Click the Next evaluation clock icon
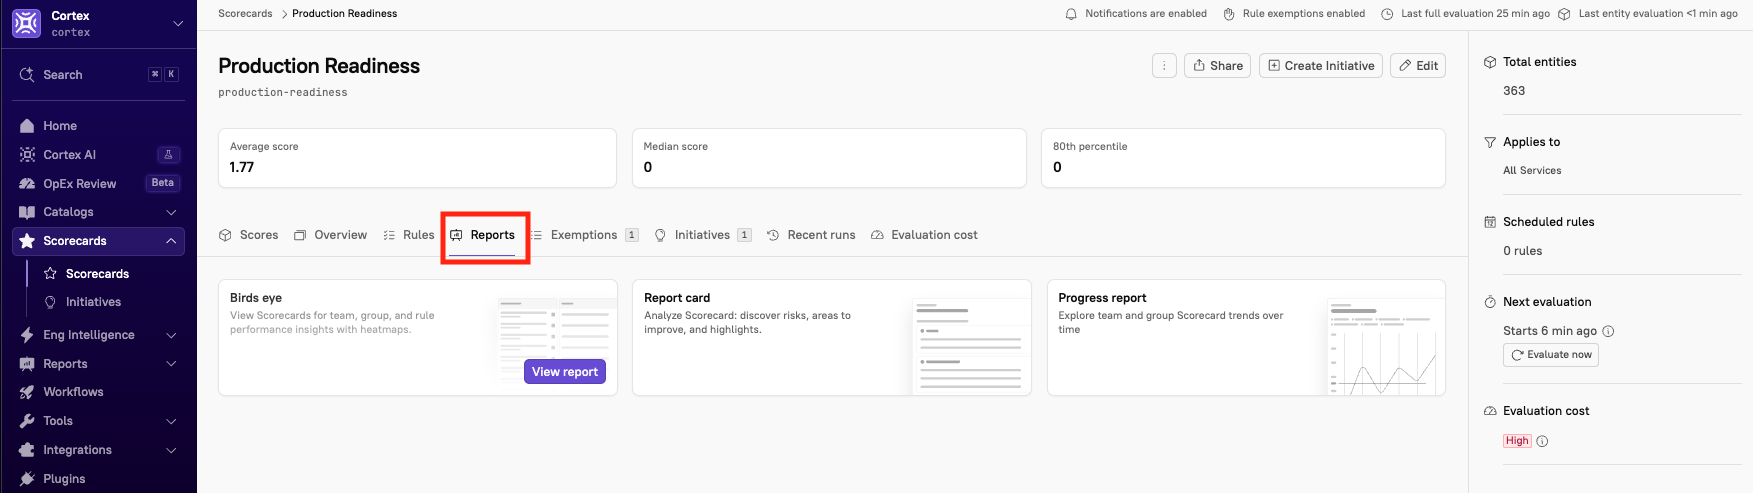The width and height of the screenshot is (1753, 493). point(1490,302)
